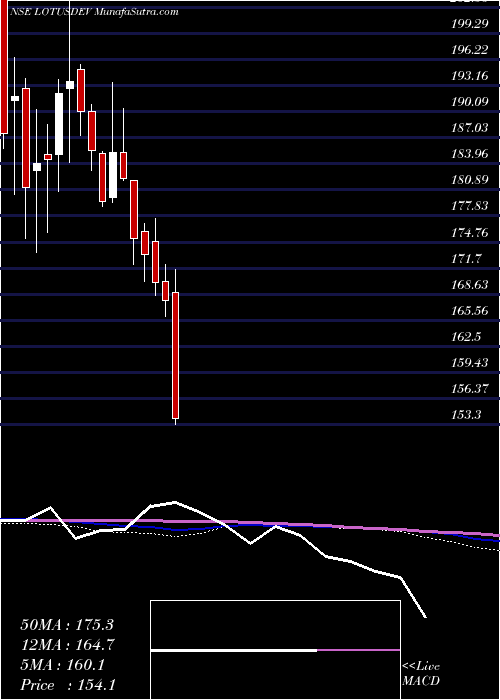
Task: Click the 5MA : 160.1 value
Action: tap(62, 665)
